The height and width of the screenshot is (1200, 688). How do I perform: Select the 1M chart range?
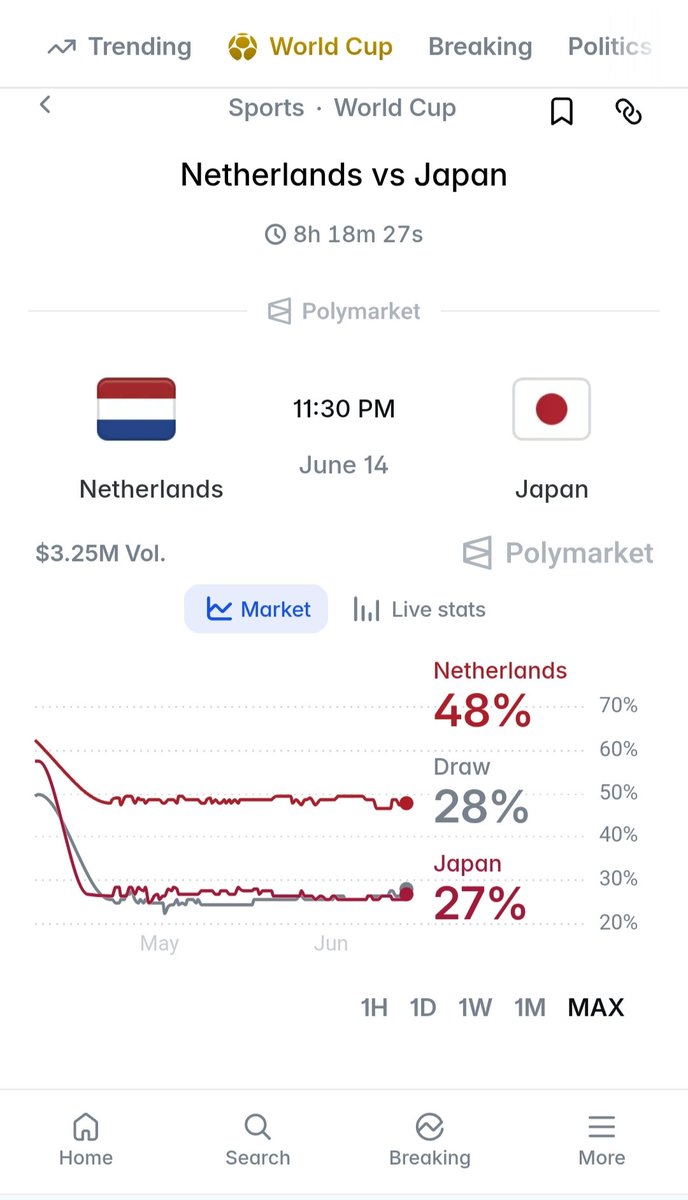click(x=530, y=1007)
